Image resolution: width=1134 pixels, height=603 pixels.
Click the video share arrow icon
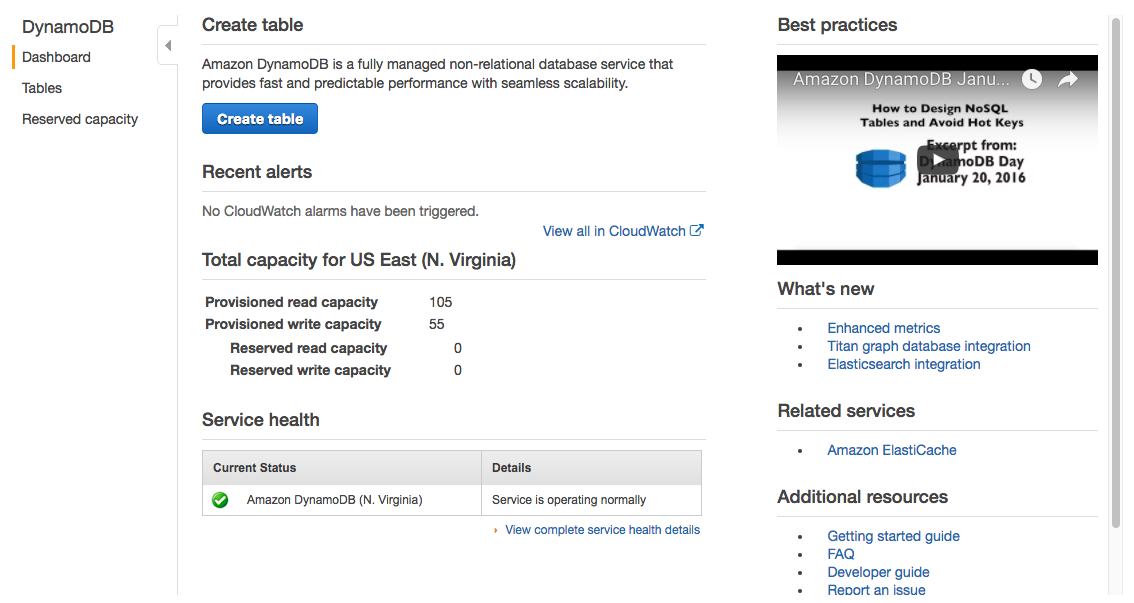(x=1068, y=79)
